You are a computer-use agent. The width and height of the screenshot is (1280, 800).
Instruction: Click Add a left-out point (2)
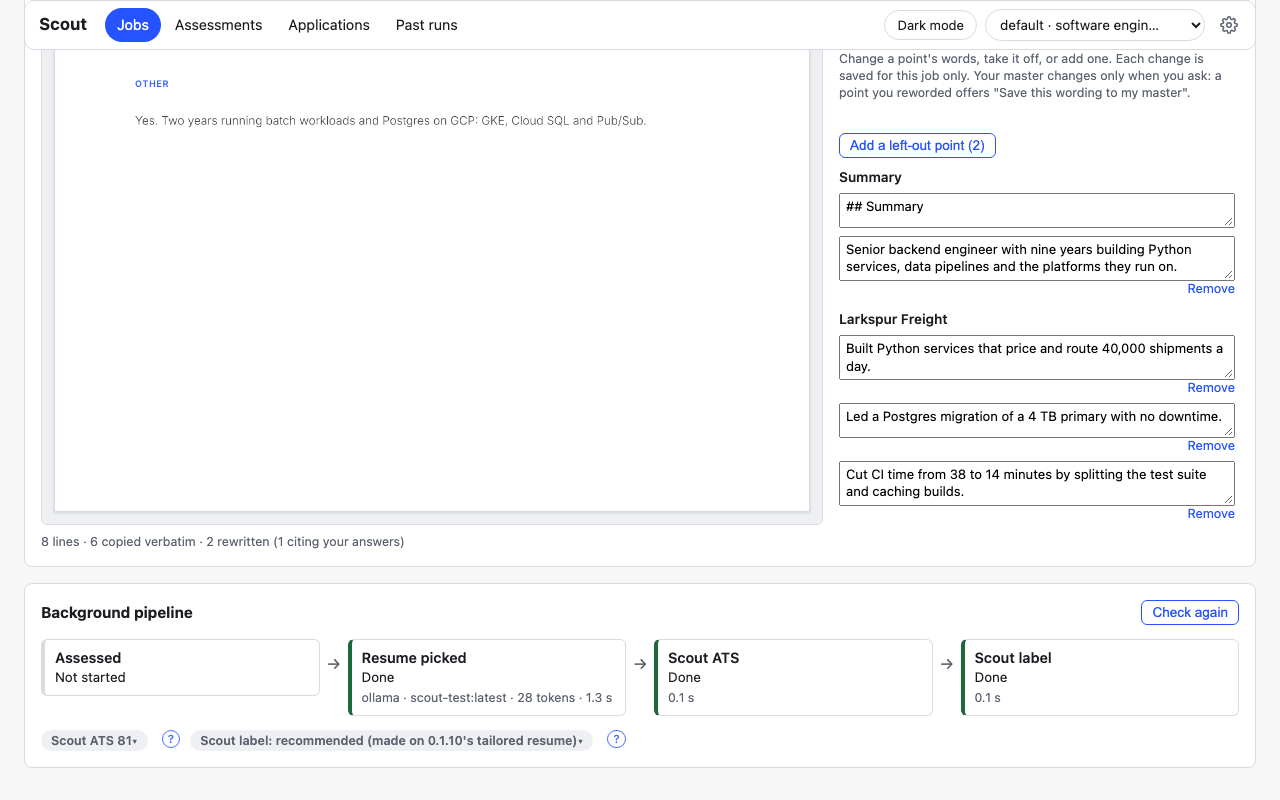click(917, 146)
